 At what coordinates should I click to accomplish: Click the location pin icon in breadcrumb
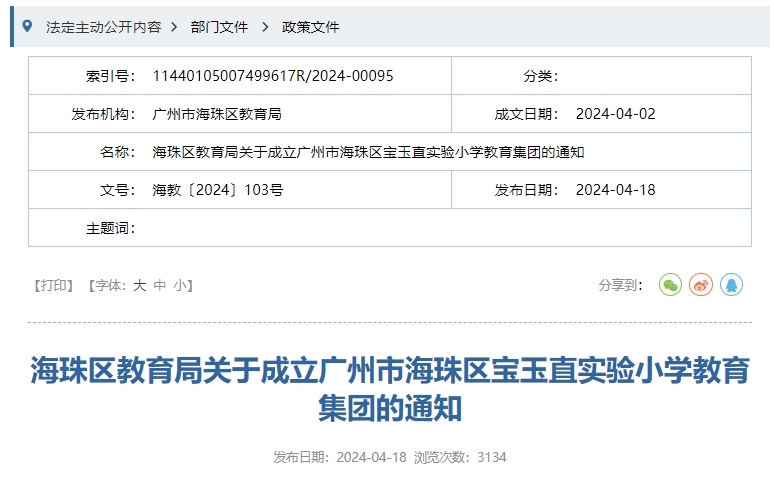pos(27,26)
